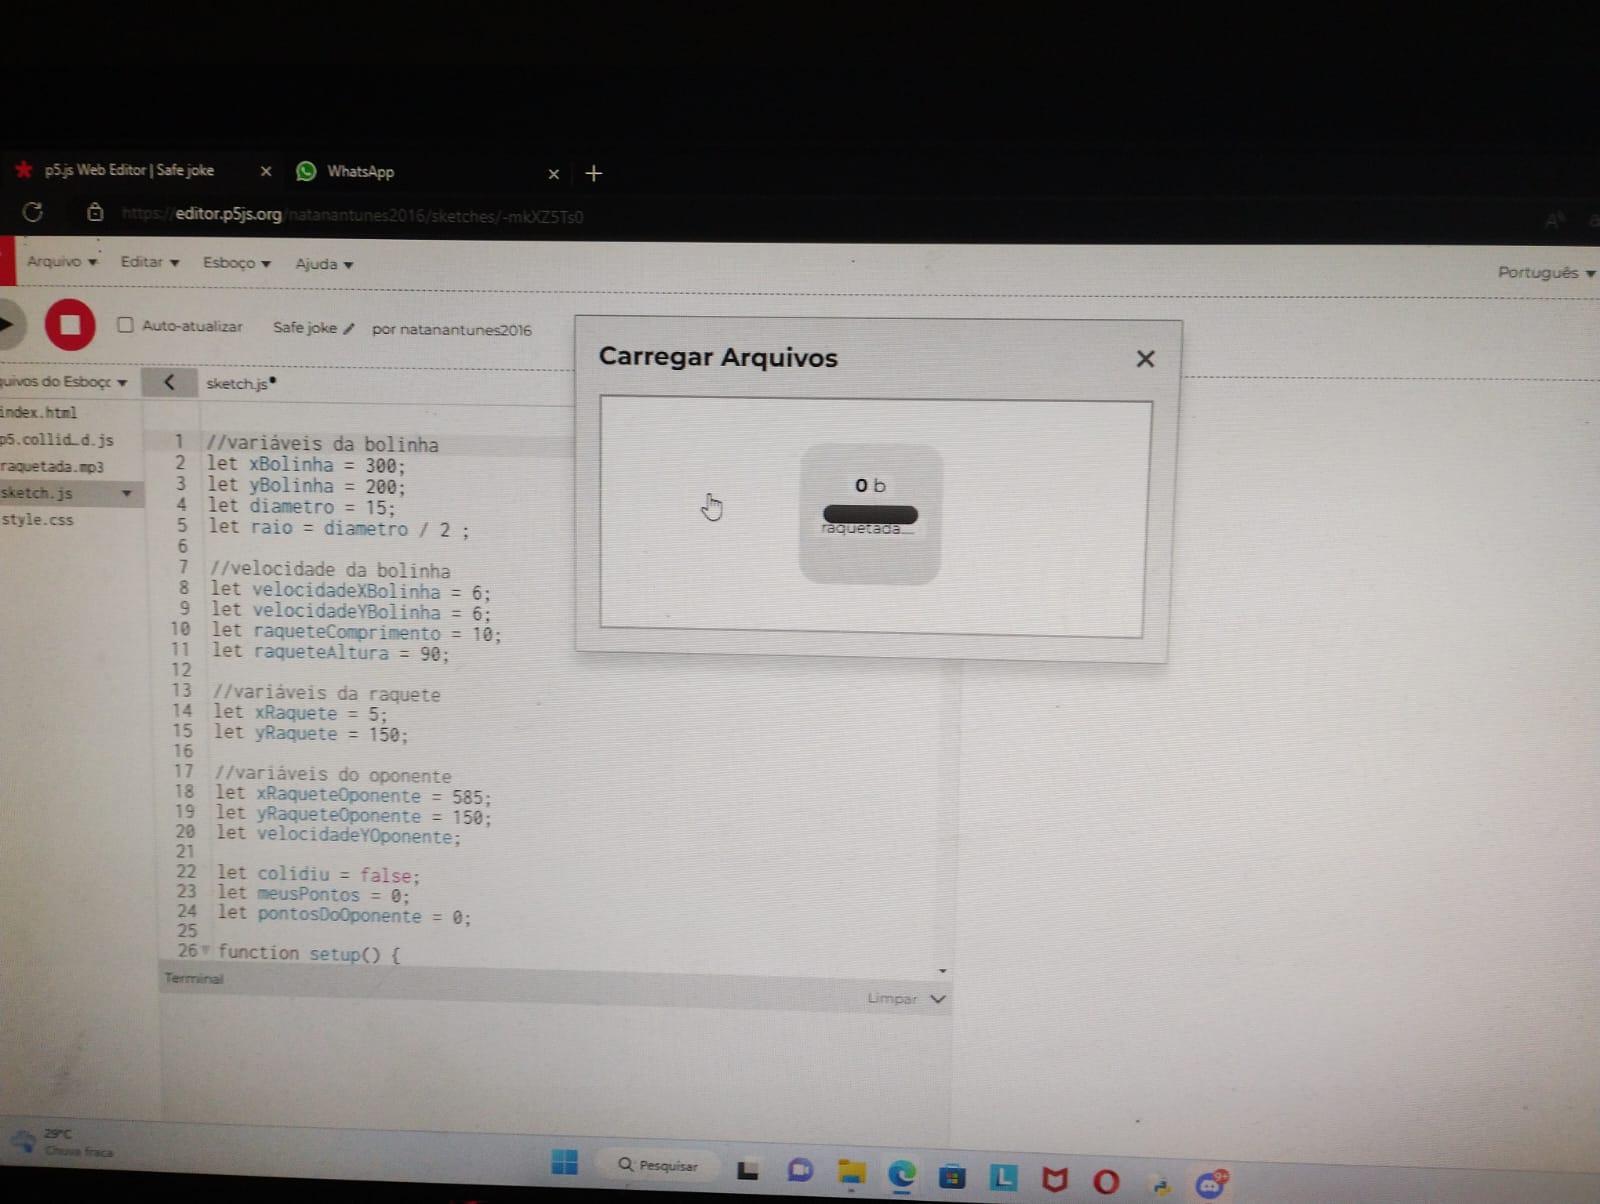Toggle the Auto-atualizar checkbox
1600x1204 pixels.
pyautogui.click(x=125, y=325)
